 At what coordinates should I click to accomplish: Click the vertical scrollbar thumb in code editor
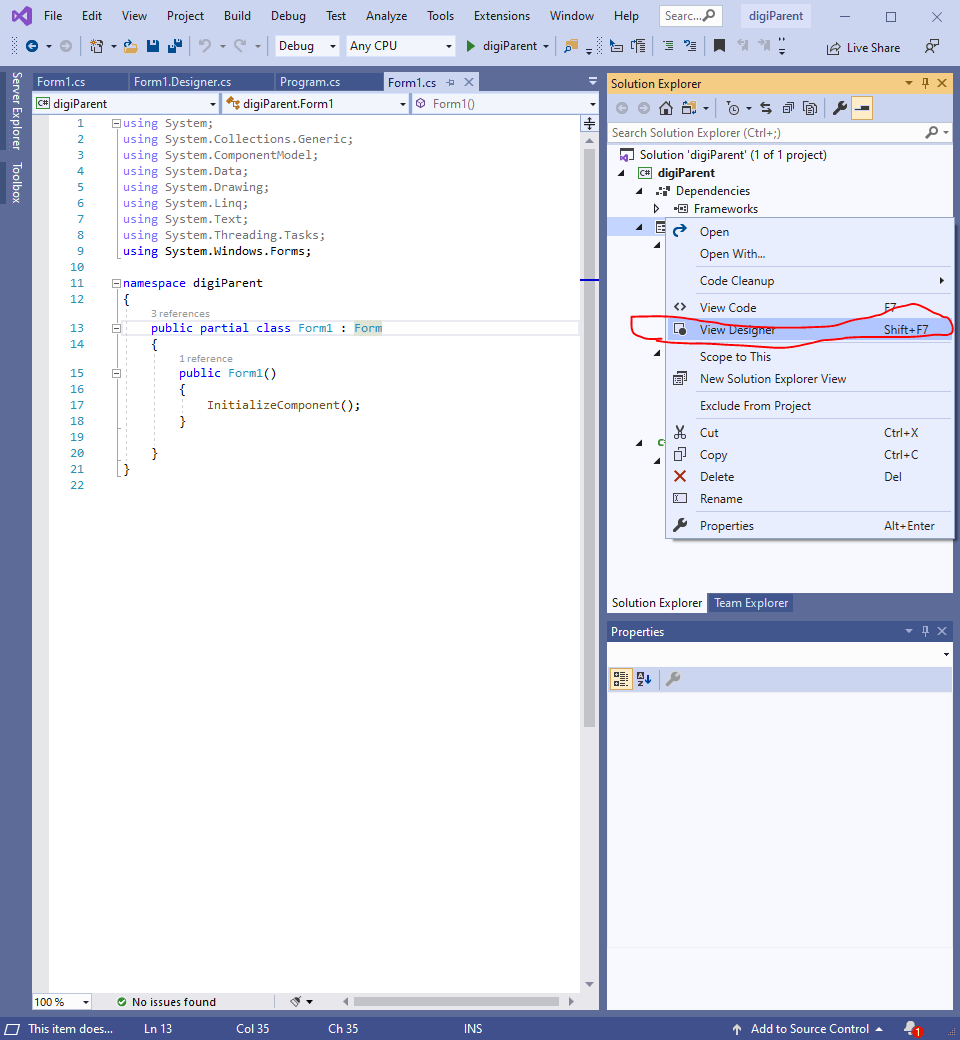click(589, 438)
